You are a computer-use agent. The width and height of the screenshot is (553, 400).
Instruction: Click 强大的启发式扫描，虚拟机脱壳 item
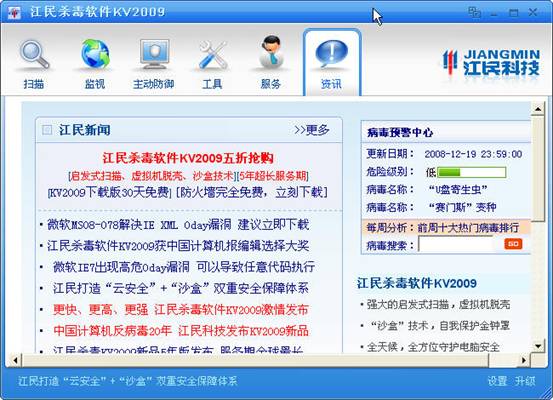pos(438,304)
